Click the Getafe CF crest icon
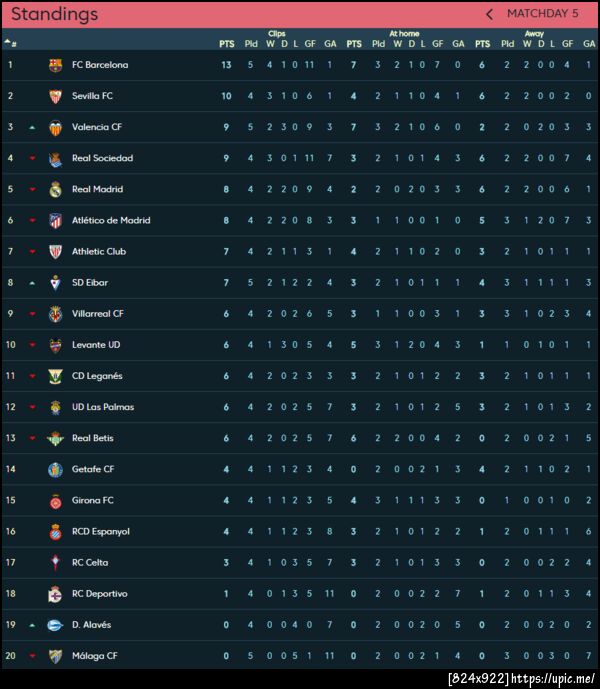 55,469
